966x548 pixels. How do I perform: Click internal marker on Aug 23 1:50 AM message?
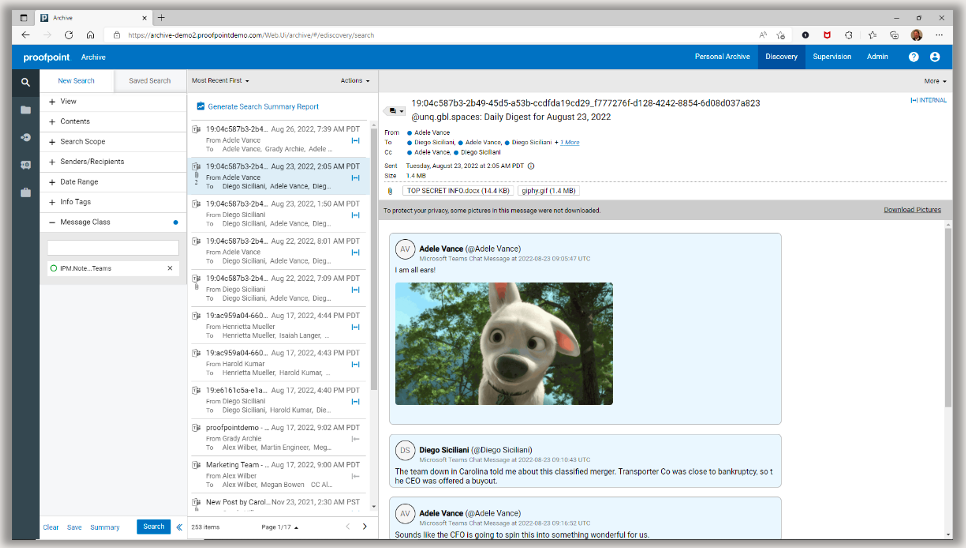(355, 215)
